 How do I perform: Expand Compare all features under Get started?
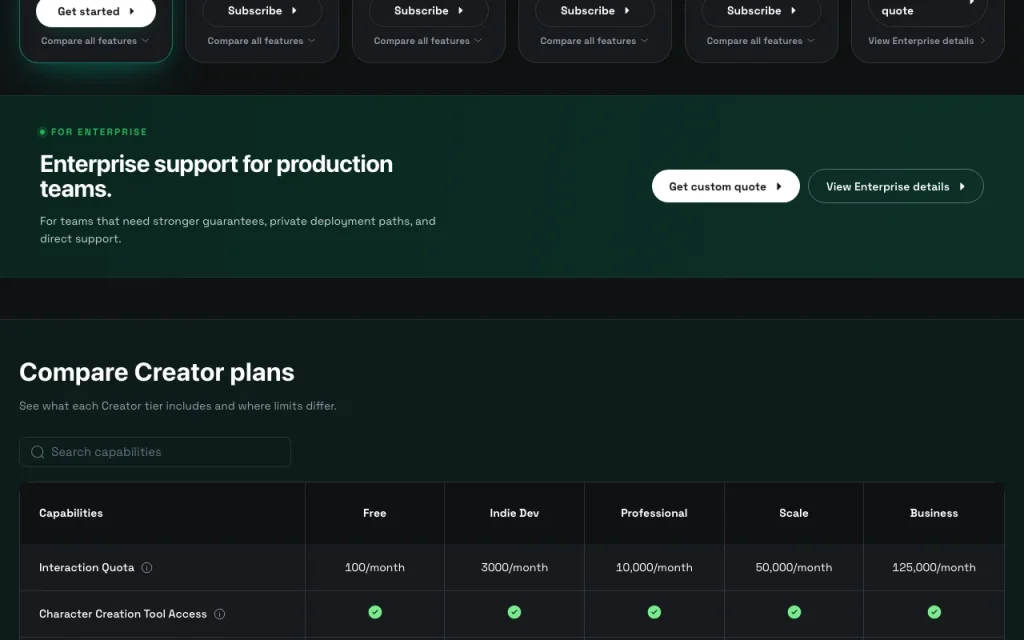95,40
